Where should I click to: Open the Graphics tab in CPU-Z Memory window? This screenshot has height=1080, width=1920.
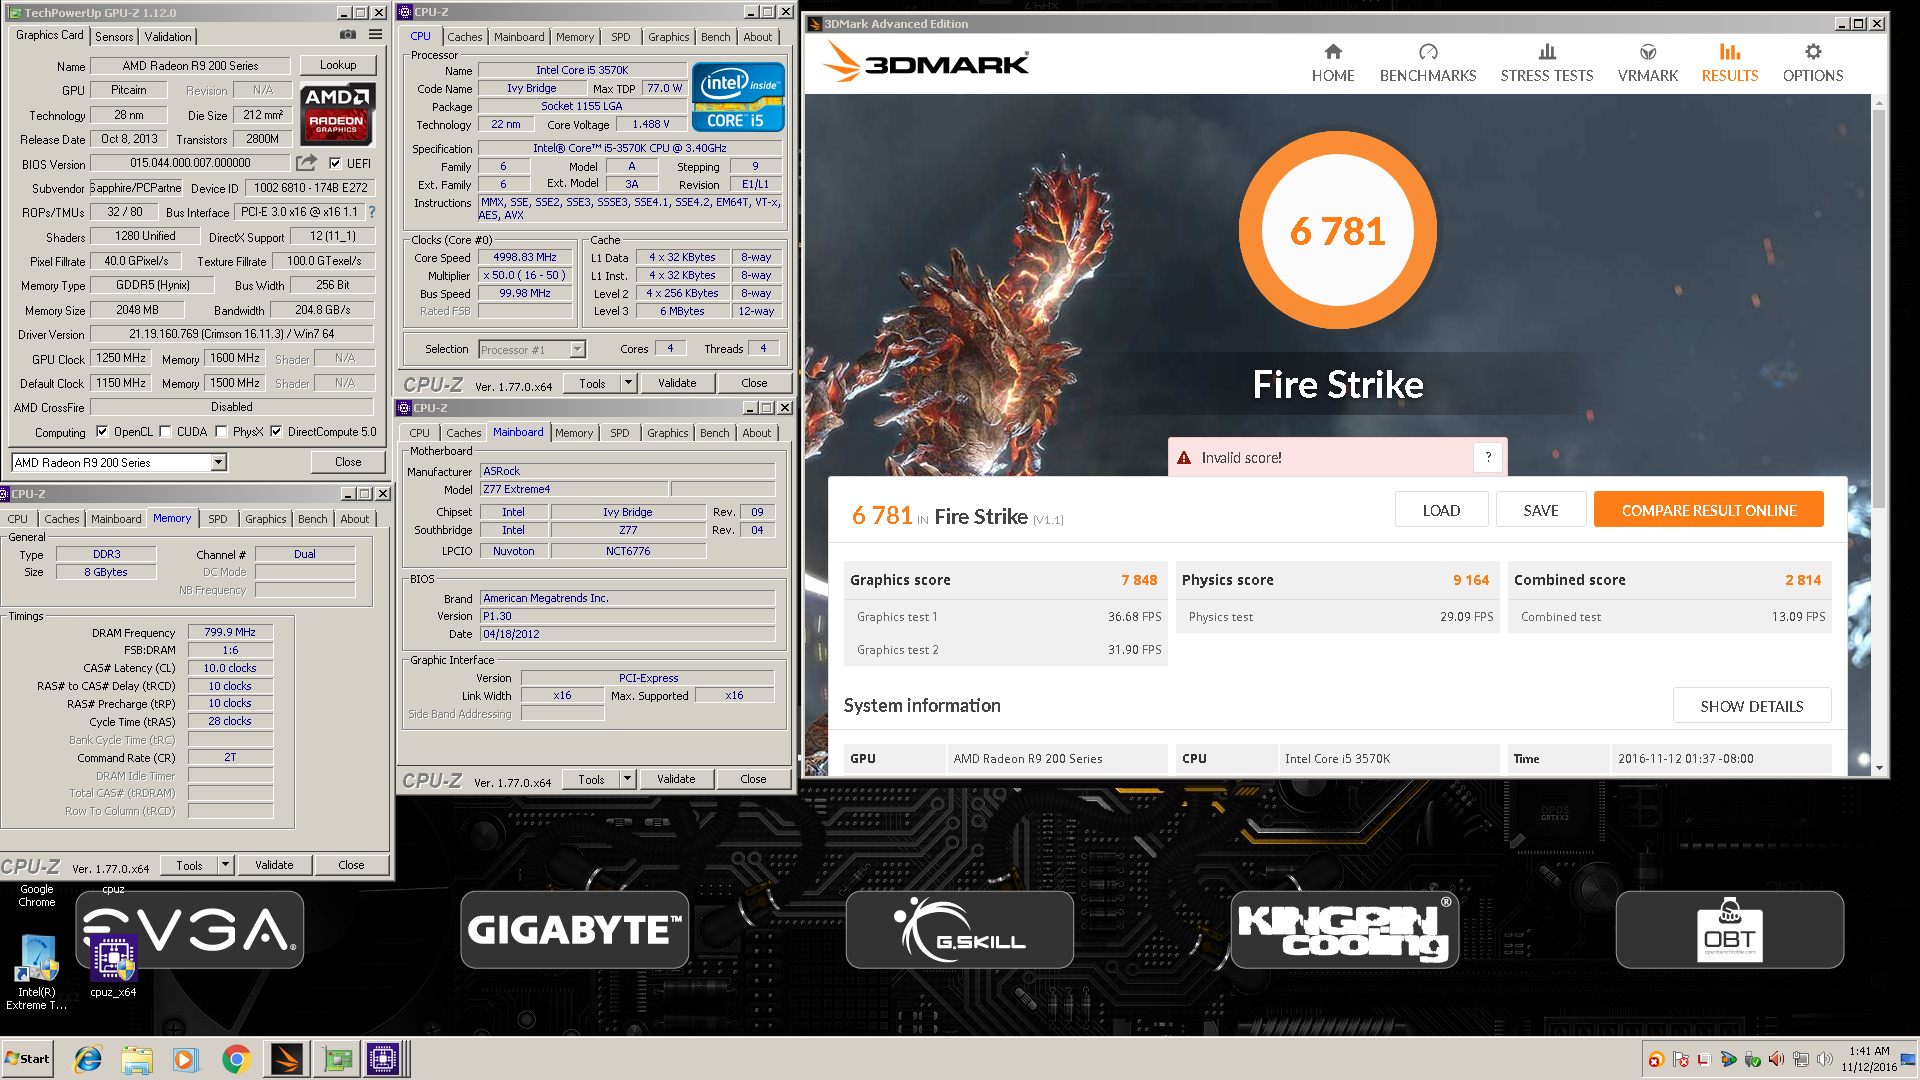pyautogui.click(x=265, y=519)
